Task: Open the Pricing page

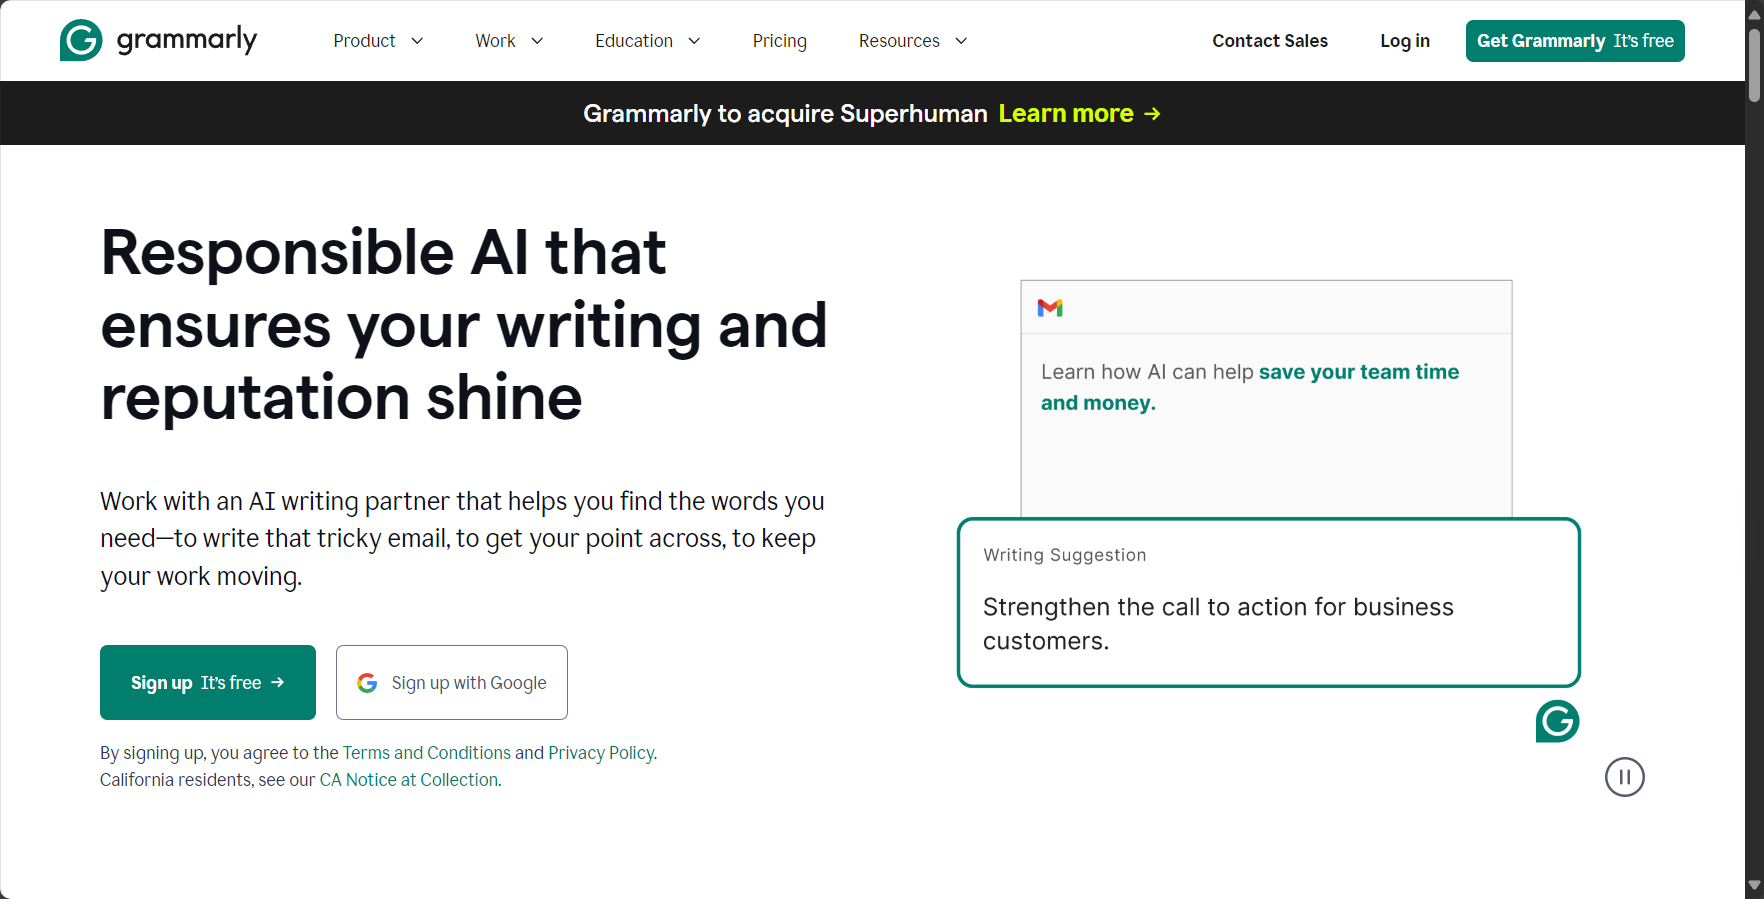Action: (x=780, y=41)
